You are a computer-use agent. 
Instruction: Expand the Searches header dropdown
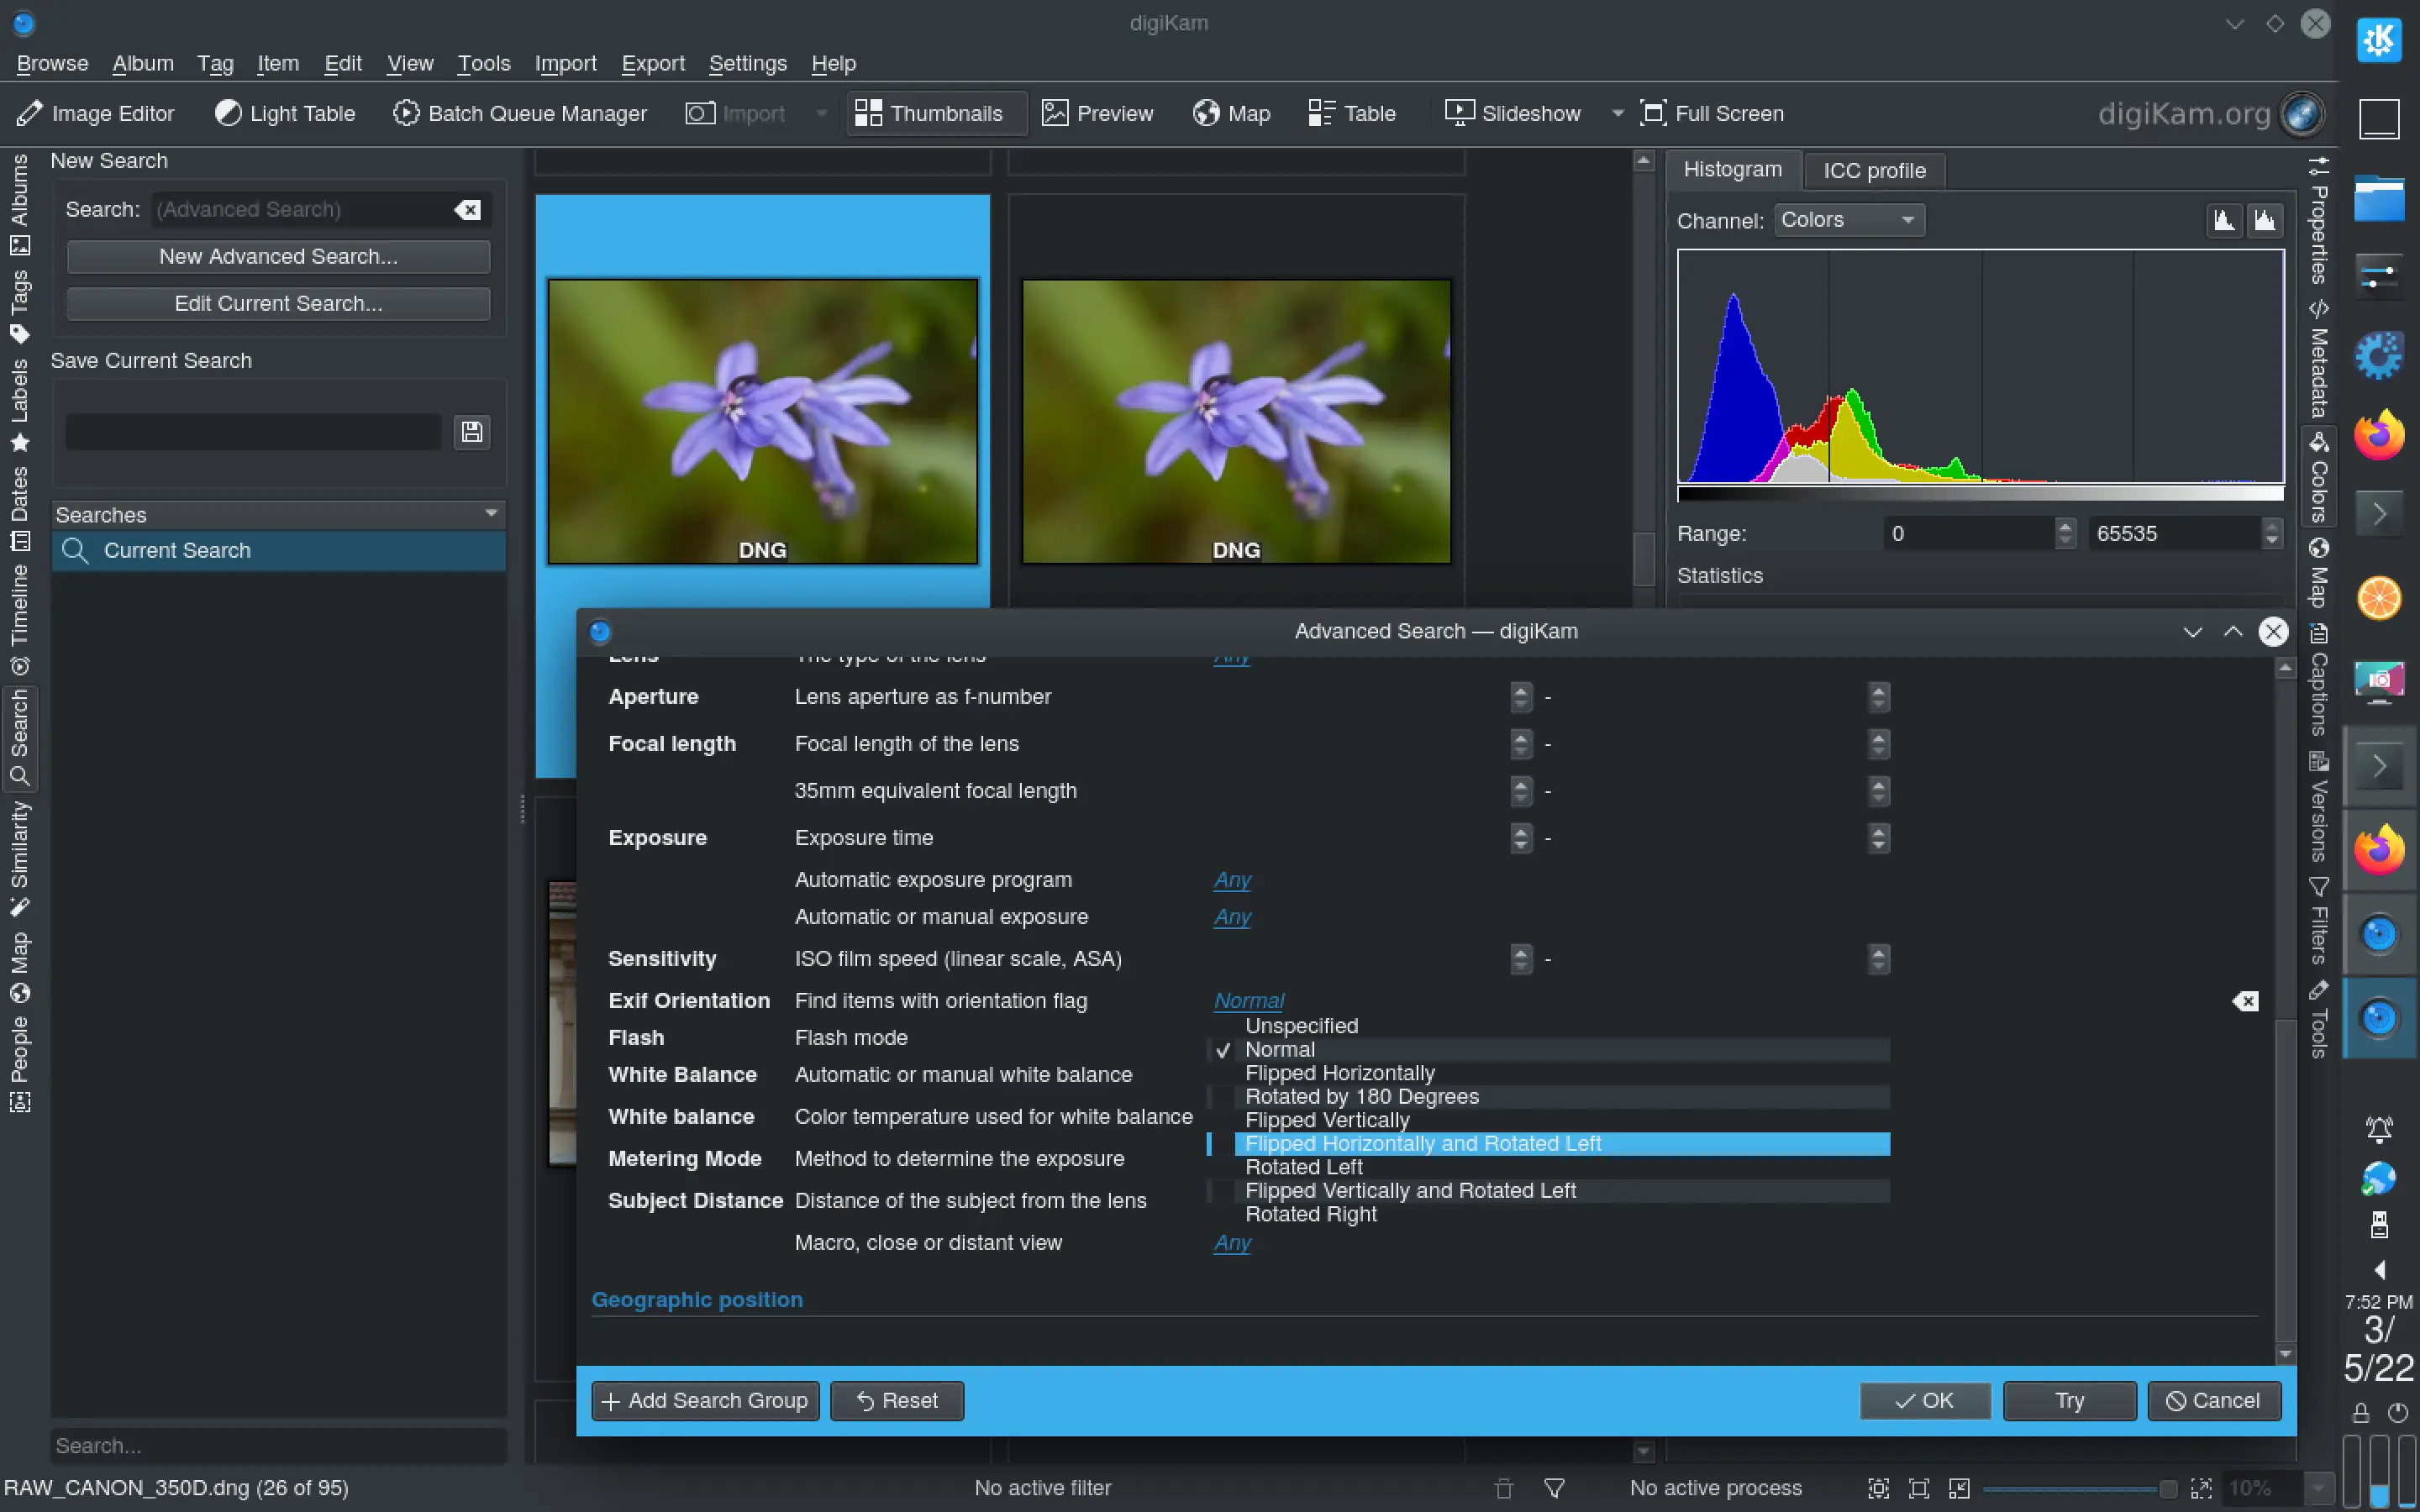491,514
